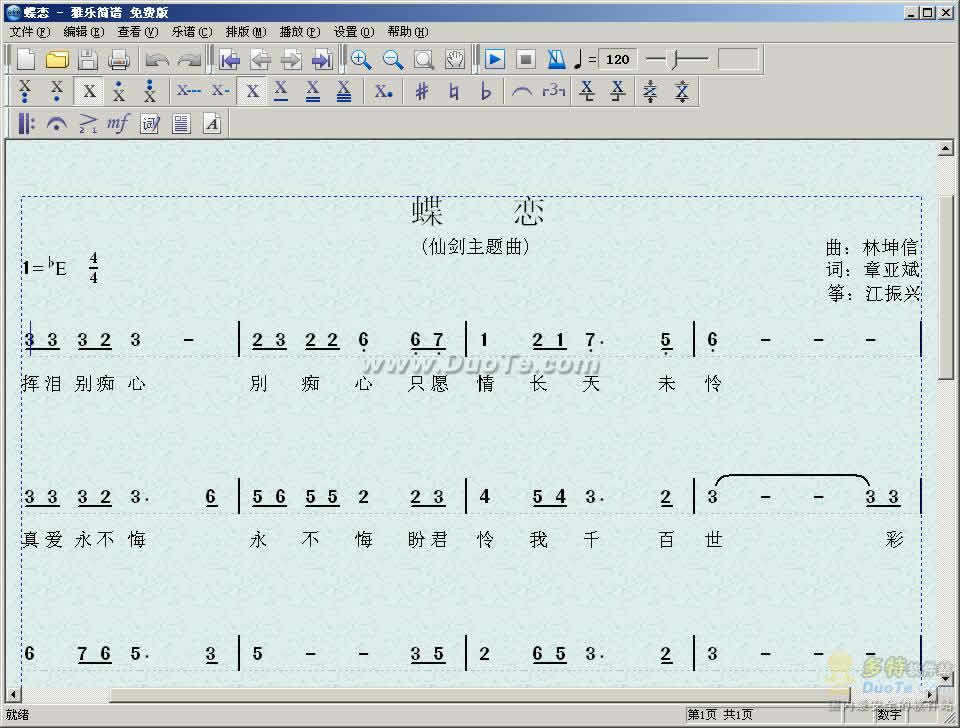Go to the next page
The image size is (960, 728).
291,59
